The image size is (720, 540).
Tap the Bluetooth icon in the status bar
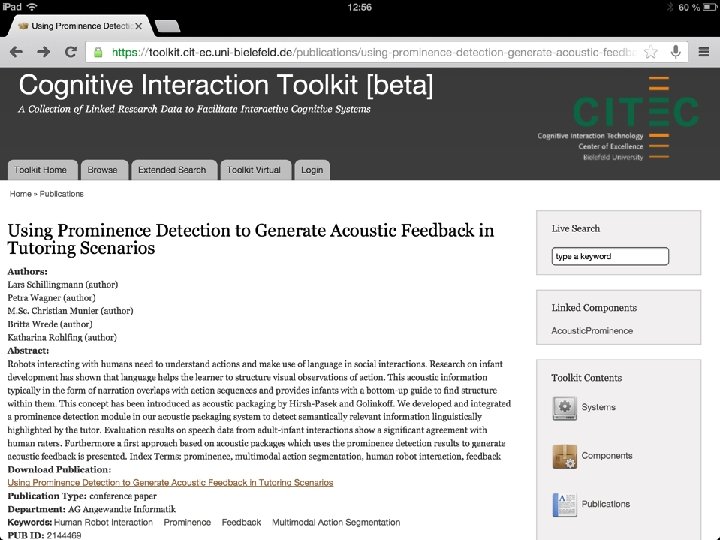pos(669,7)
